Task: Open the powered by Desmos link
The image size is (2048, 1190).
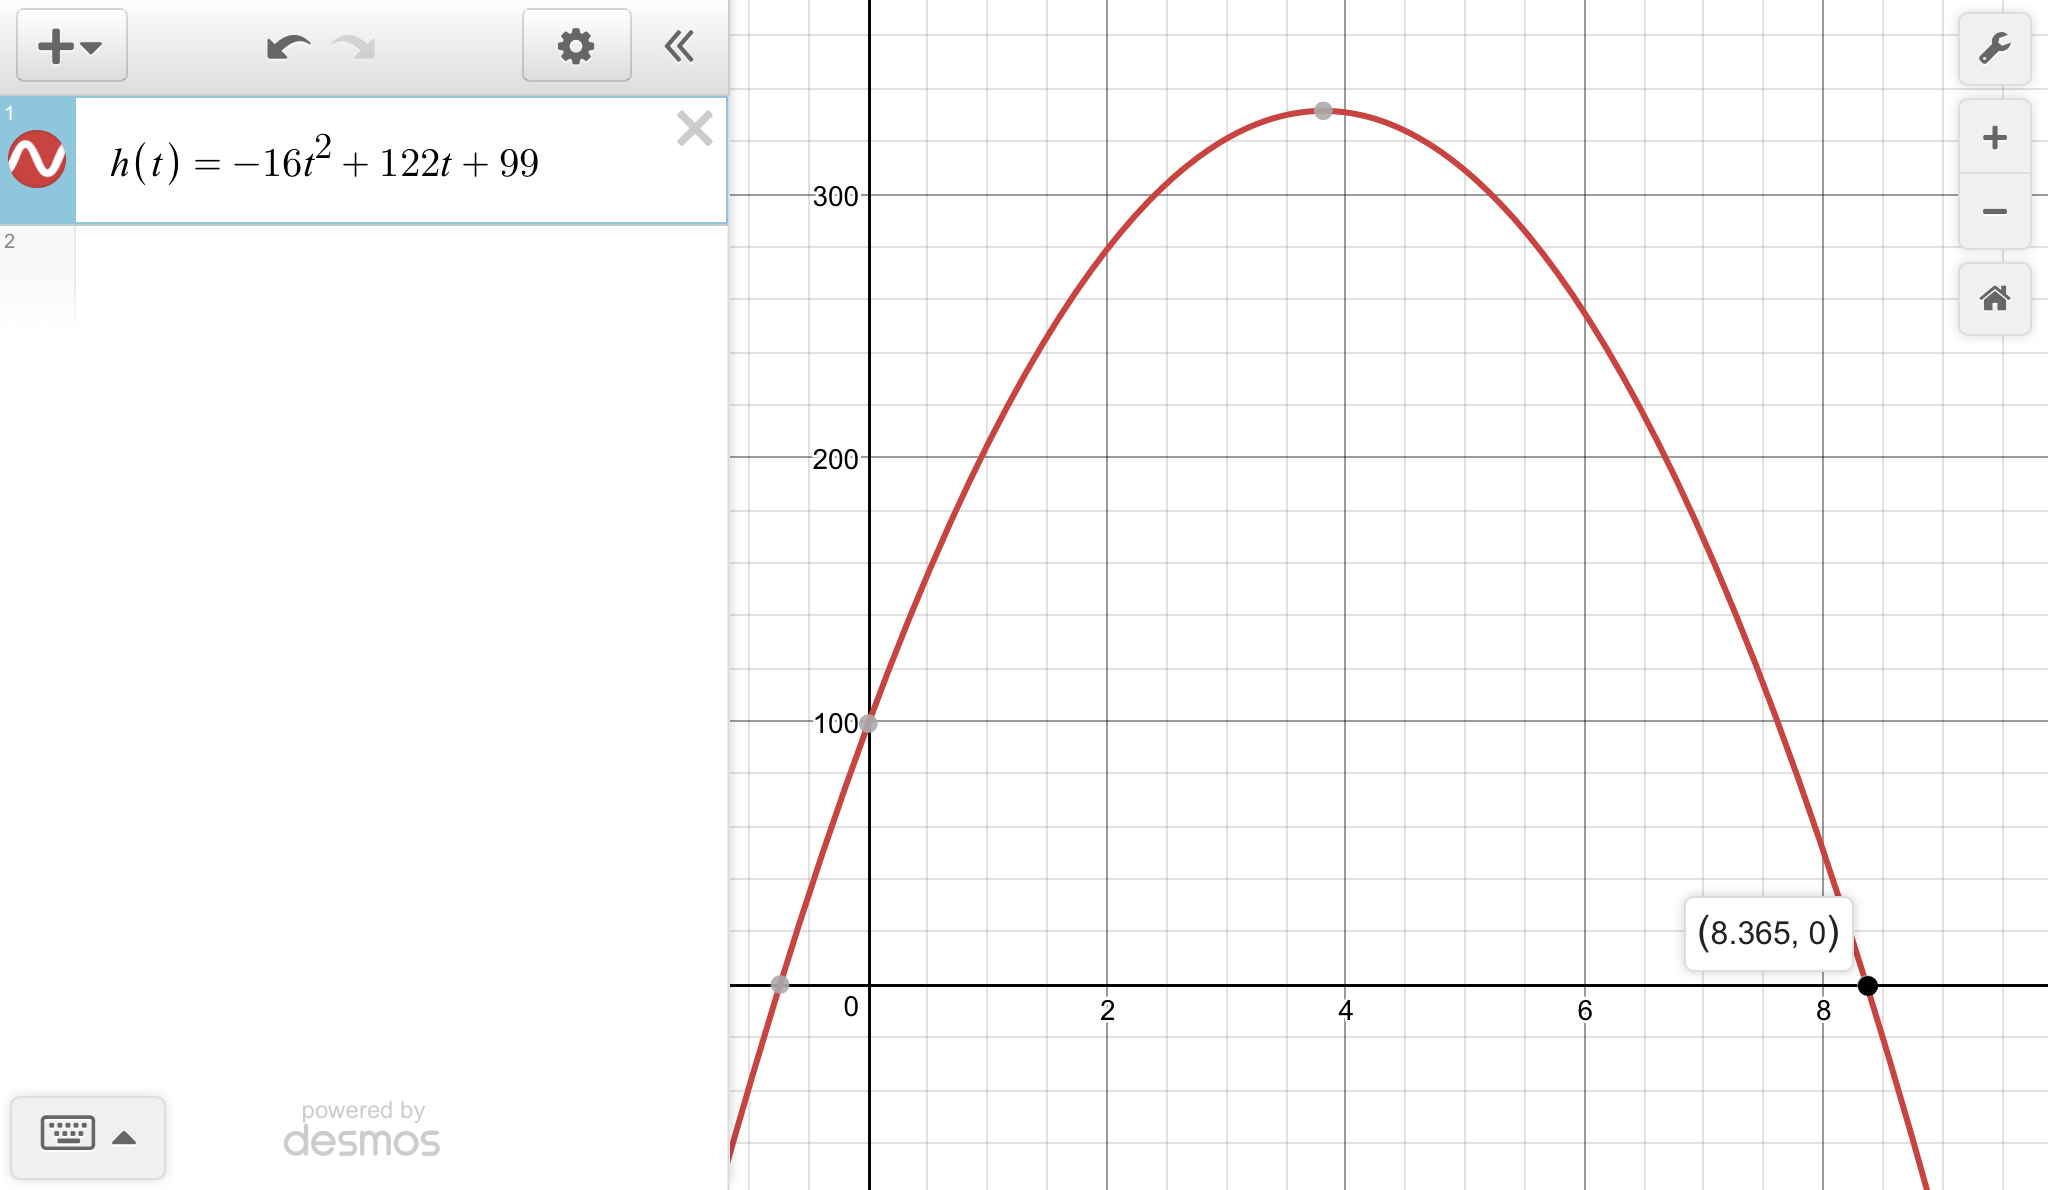Action: 362,1130
